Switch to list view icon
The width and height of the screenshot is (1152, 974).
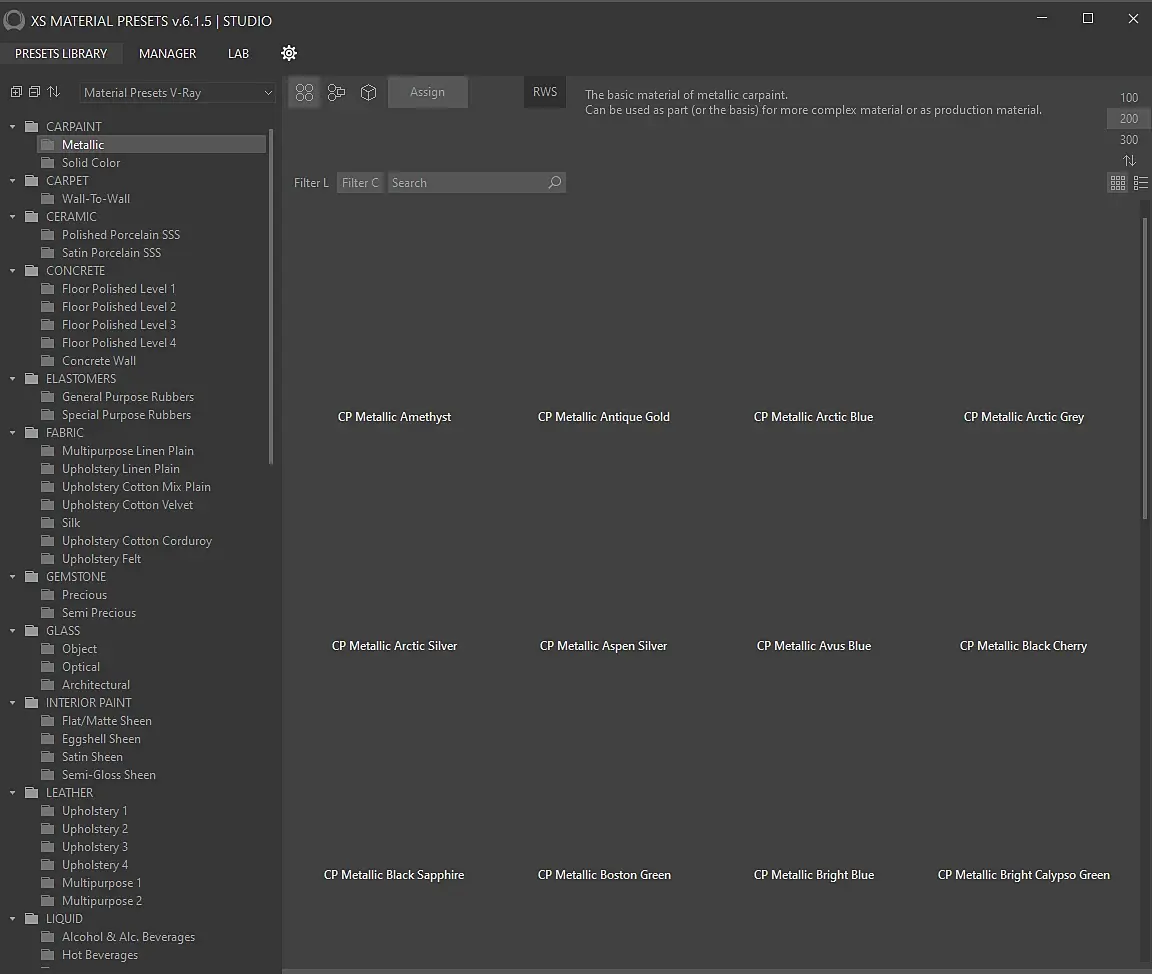pos(1140,183)
